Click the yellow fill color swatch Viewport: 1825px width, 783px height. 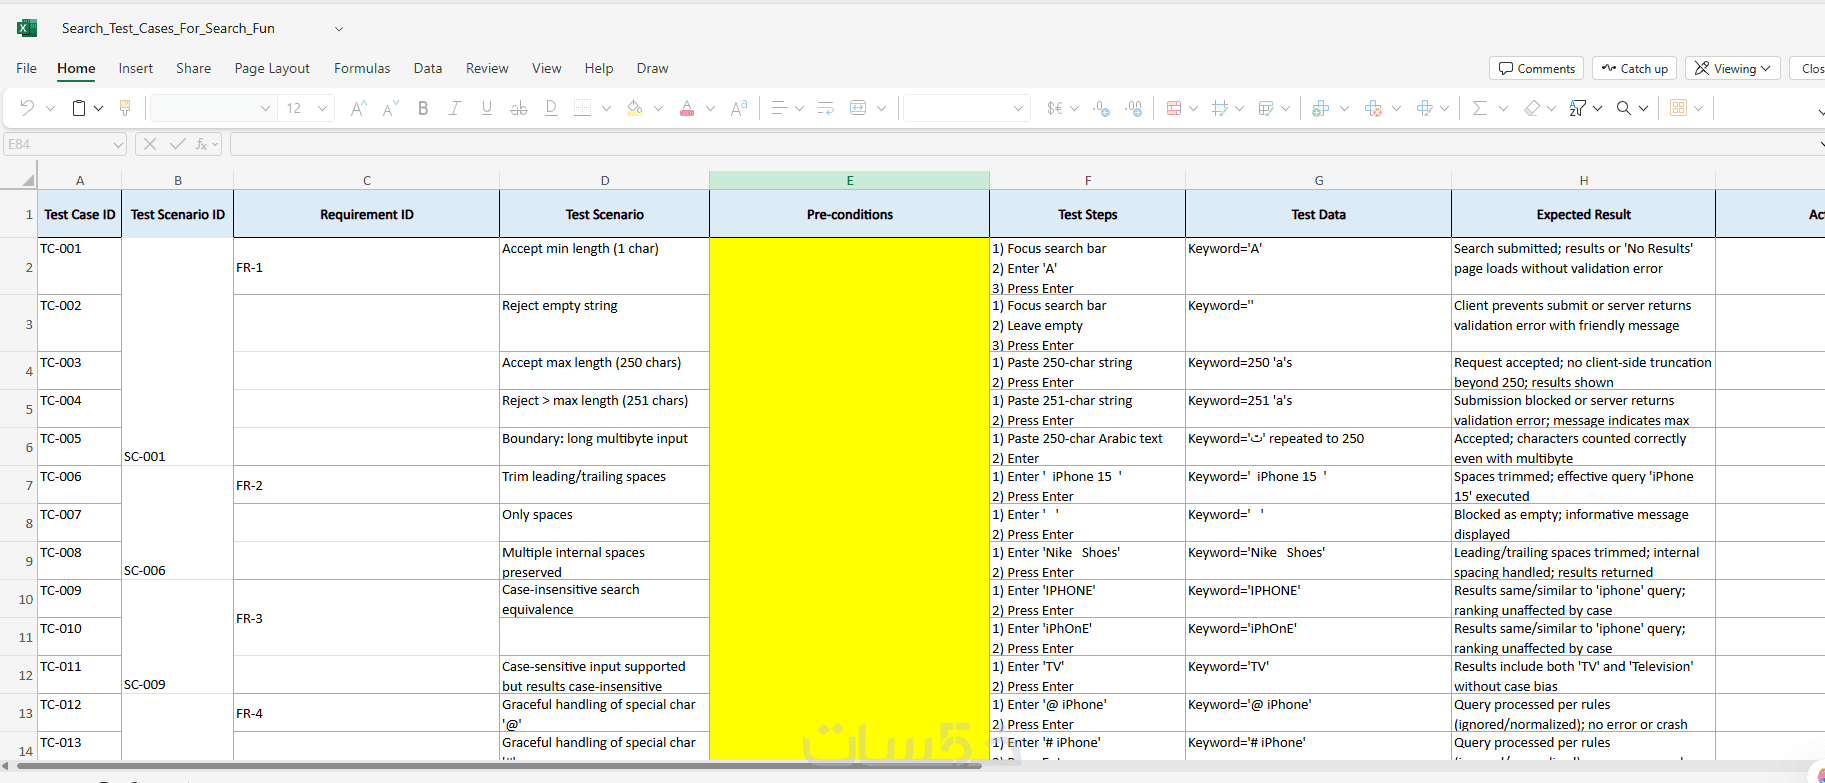point(635,108)
